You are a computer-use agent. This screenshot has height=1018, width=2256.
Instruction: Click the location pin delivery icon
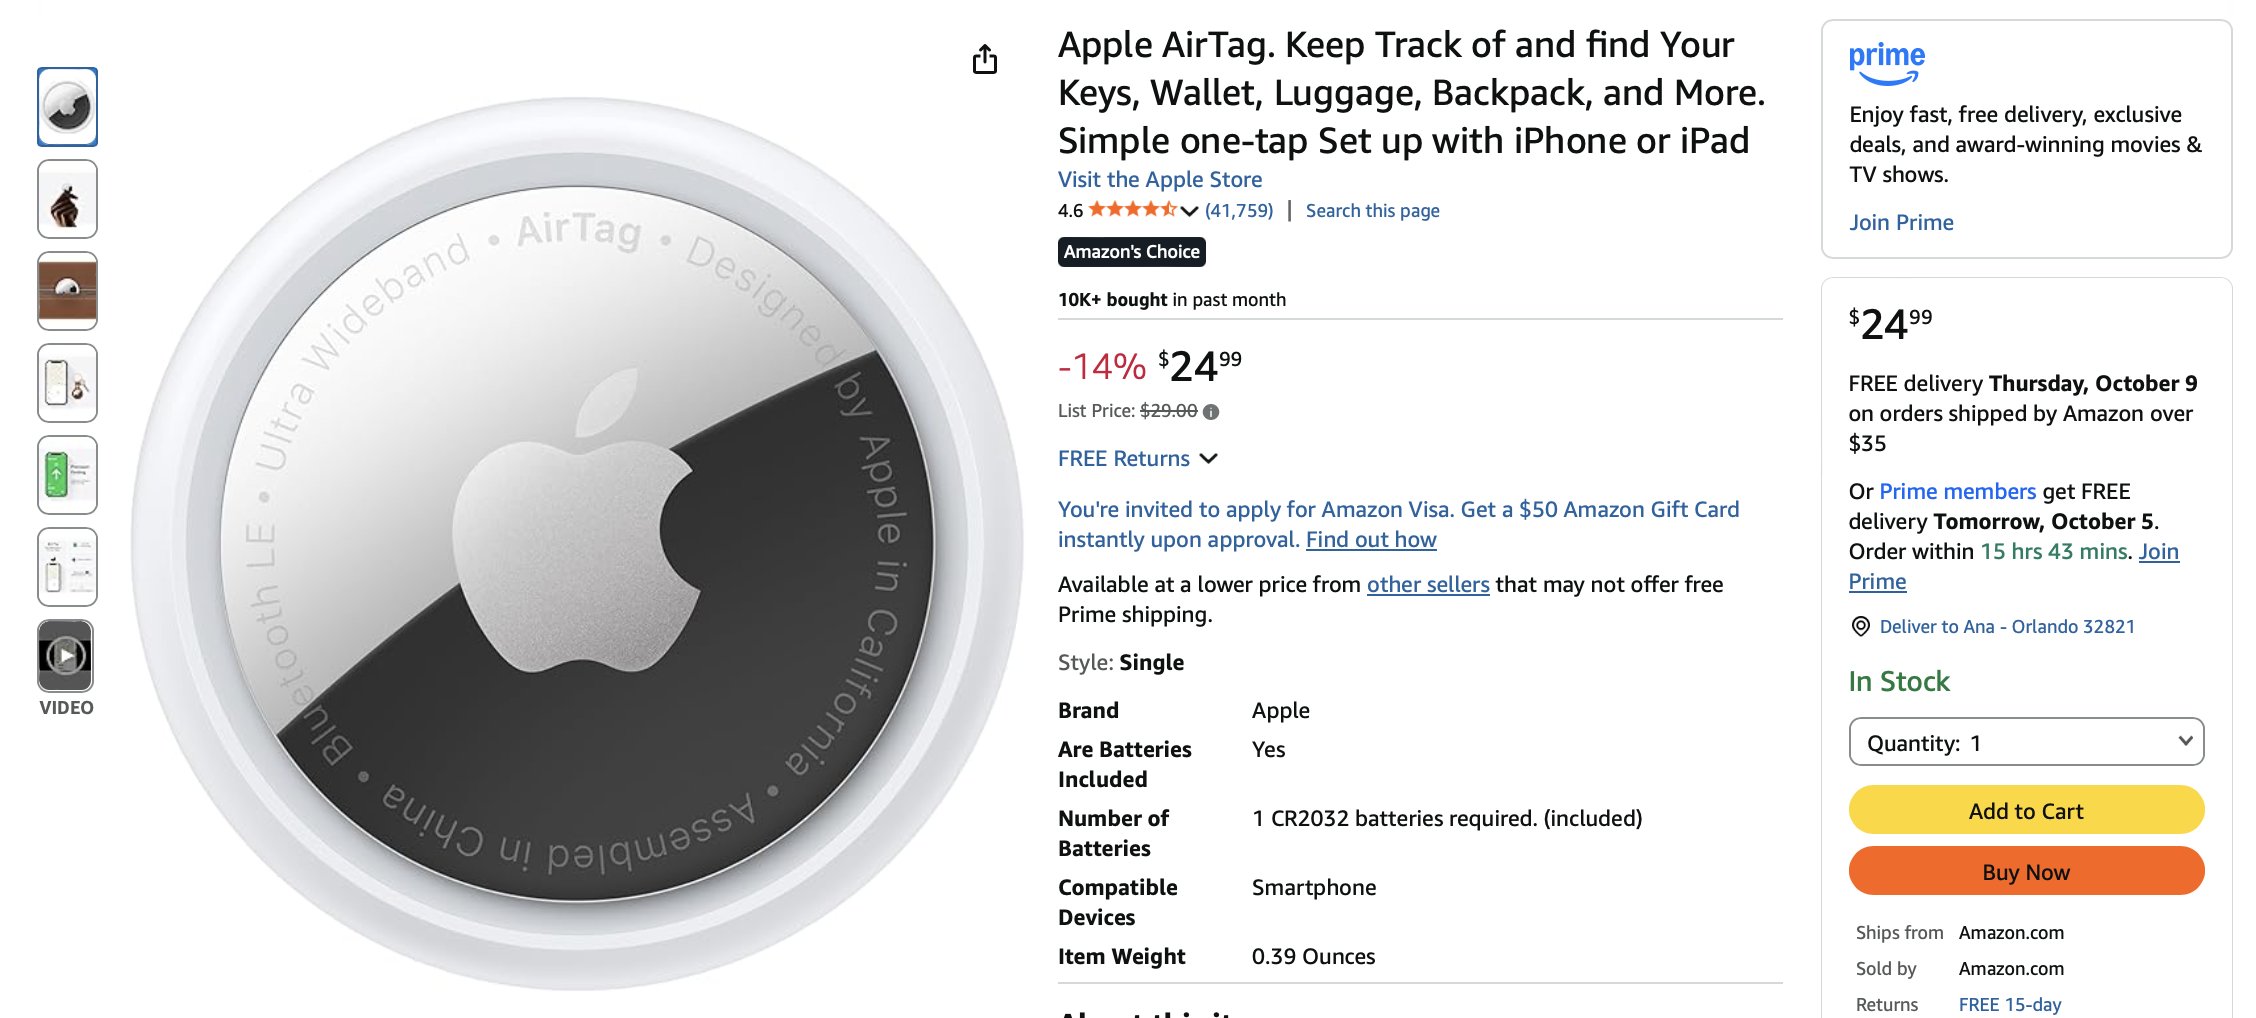[x=1860, y=627]
